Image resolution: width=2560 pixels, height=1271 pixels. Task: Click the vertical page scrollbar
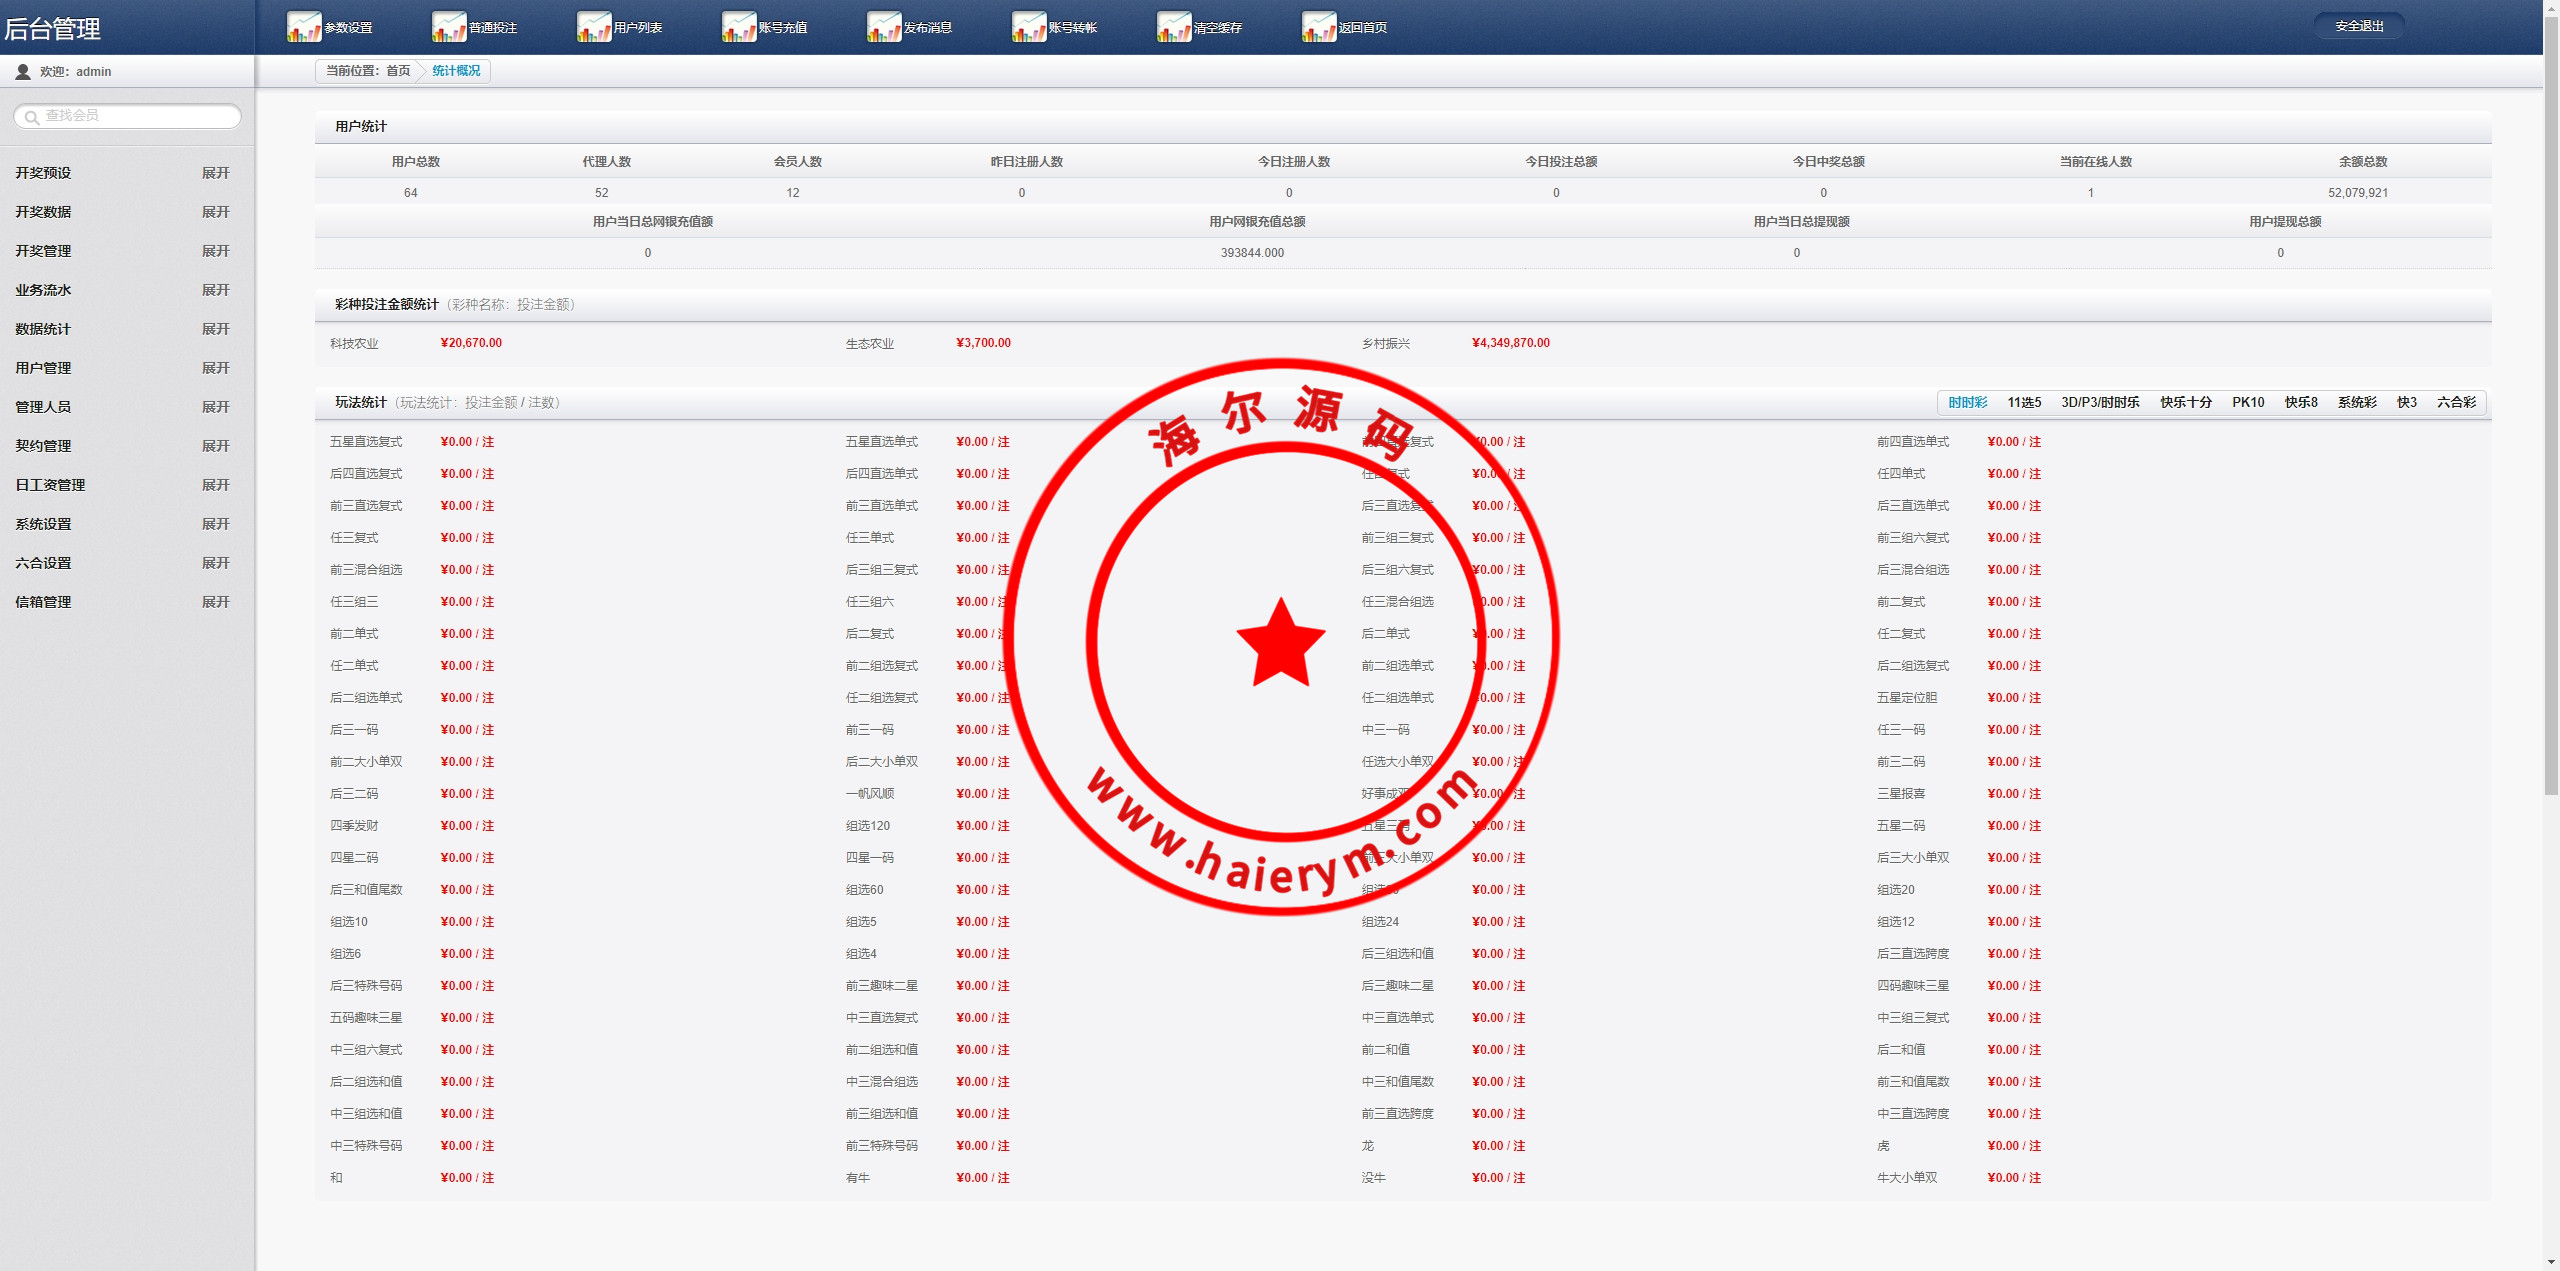click(2551, 400)
